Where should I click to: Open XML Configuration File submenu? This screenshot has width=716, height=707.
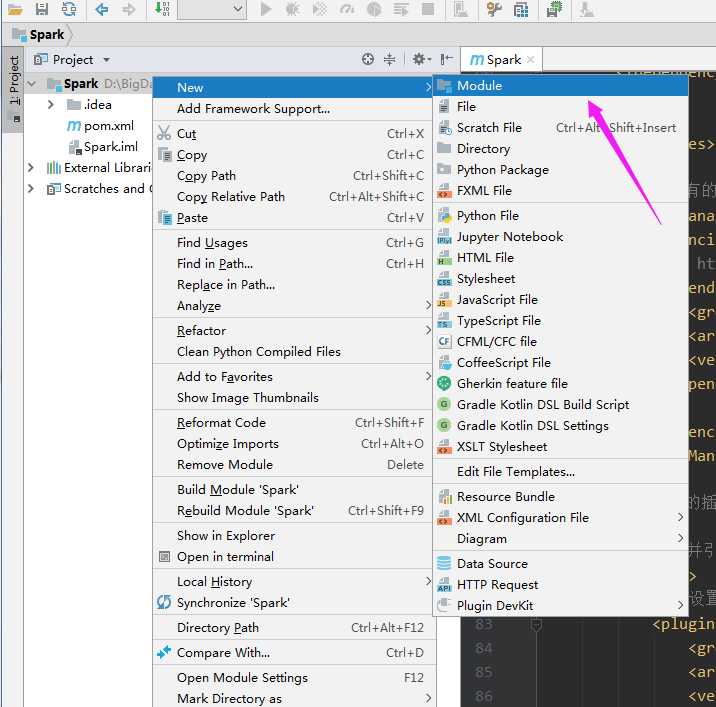point(561,518)
